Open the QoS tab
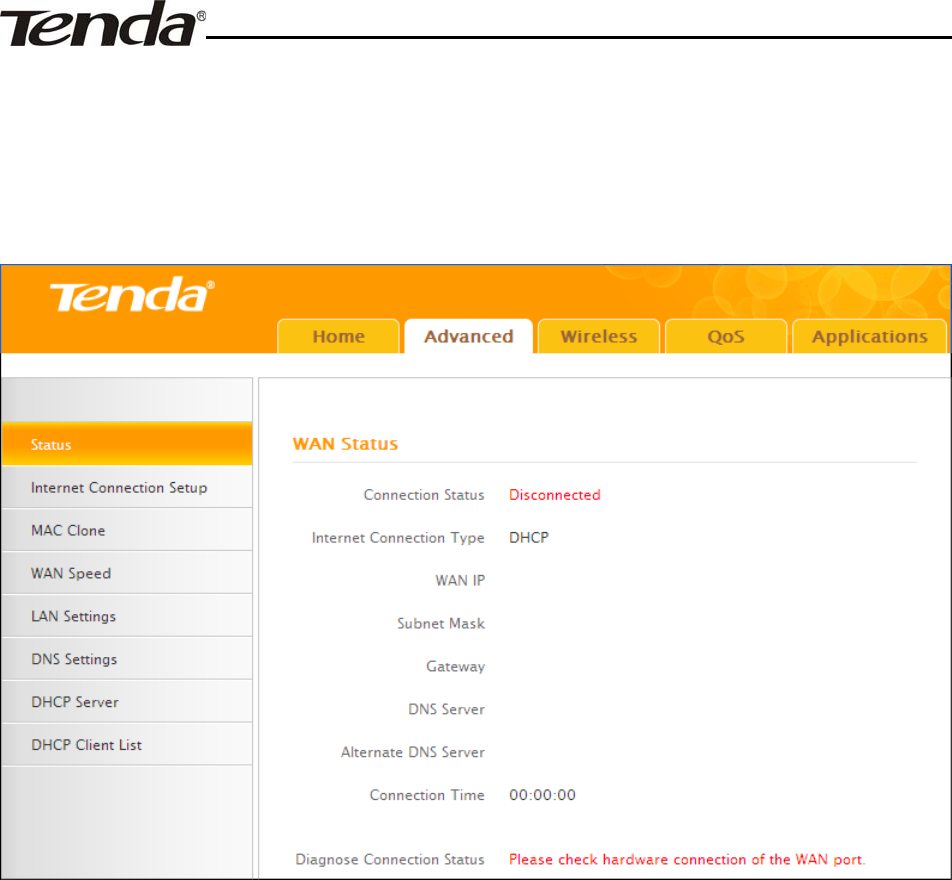Viewport: 952px width, 880px height. point(726,336)
